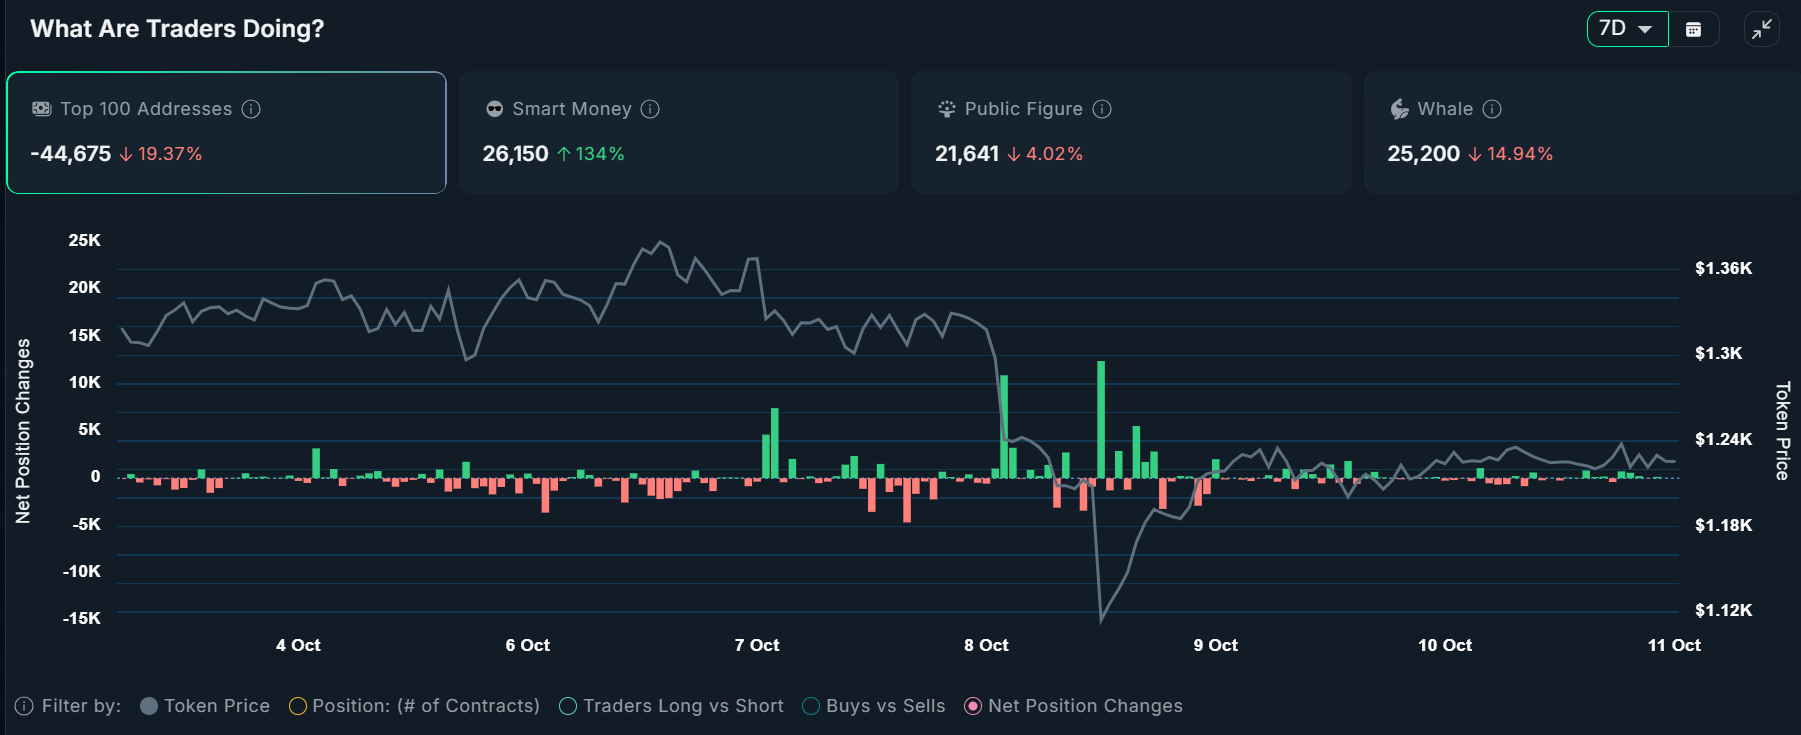Collapse the chart with minimize arrows icon
The height and width of the screenshot is (735, 1801).
tap(1762, 29)
